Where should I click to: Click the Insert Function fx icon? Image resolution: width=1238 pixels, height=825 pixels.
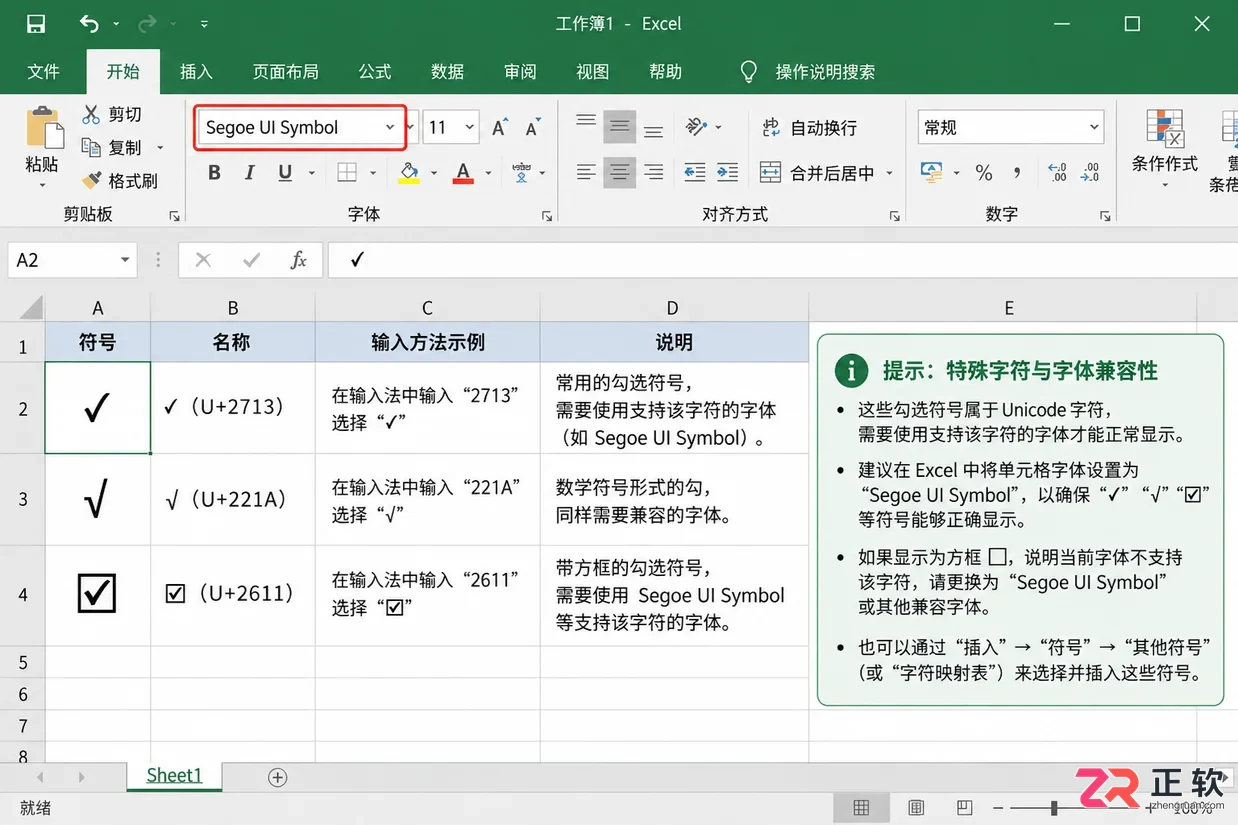298,260
